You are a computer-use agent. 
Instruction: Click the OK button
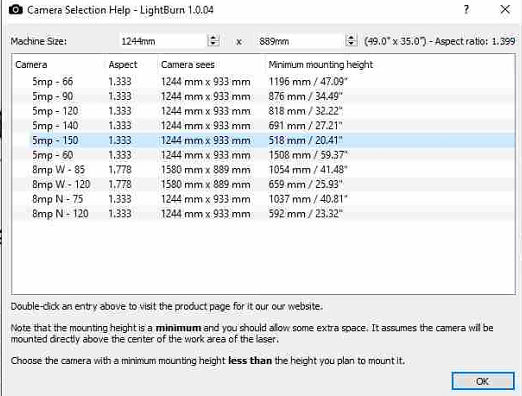coord(483,381)
